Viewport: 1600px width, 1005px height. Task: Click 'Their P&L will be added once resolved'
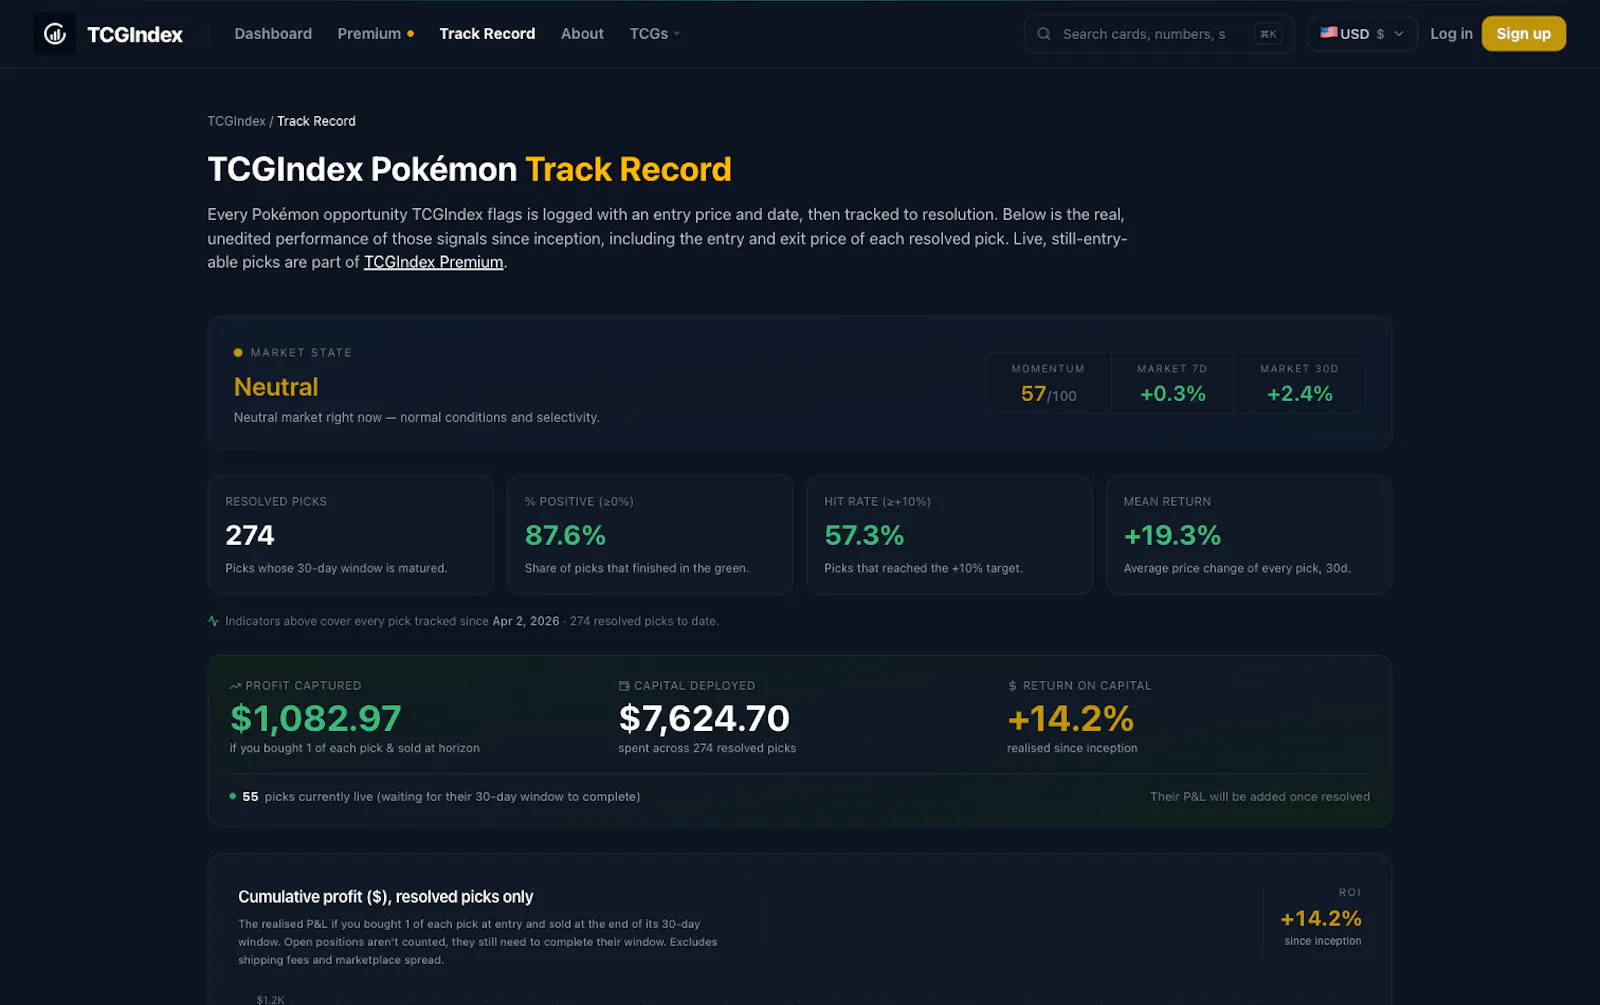1260,797
